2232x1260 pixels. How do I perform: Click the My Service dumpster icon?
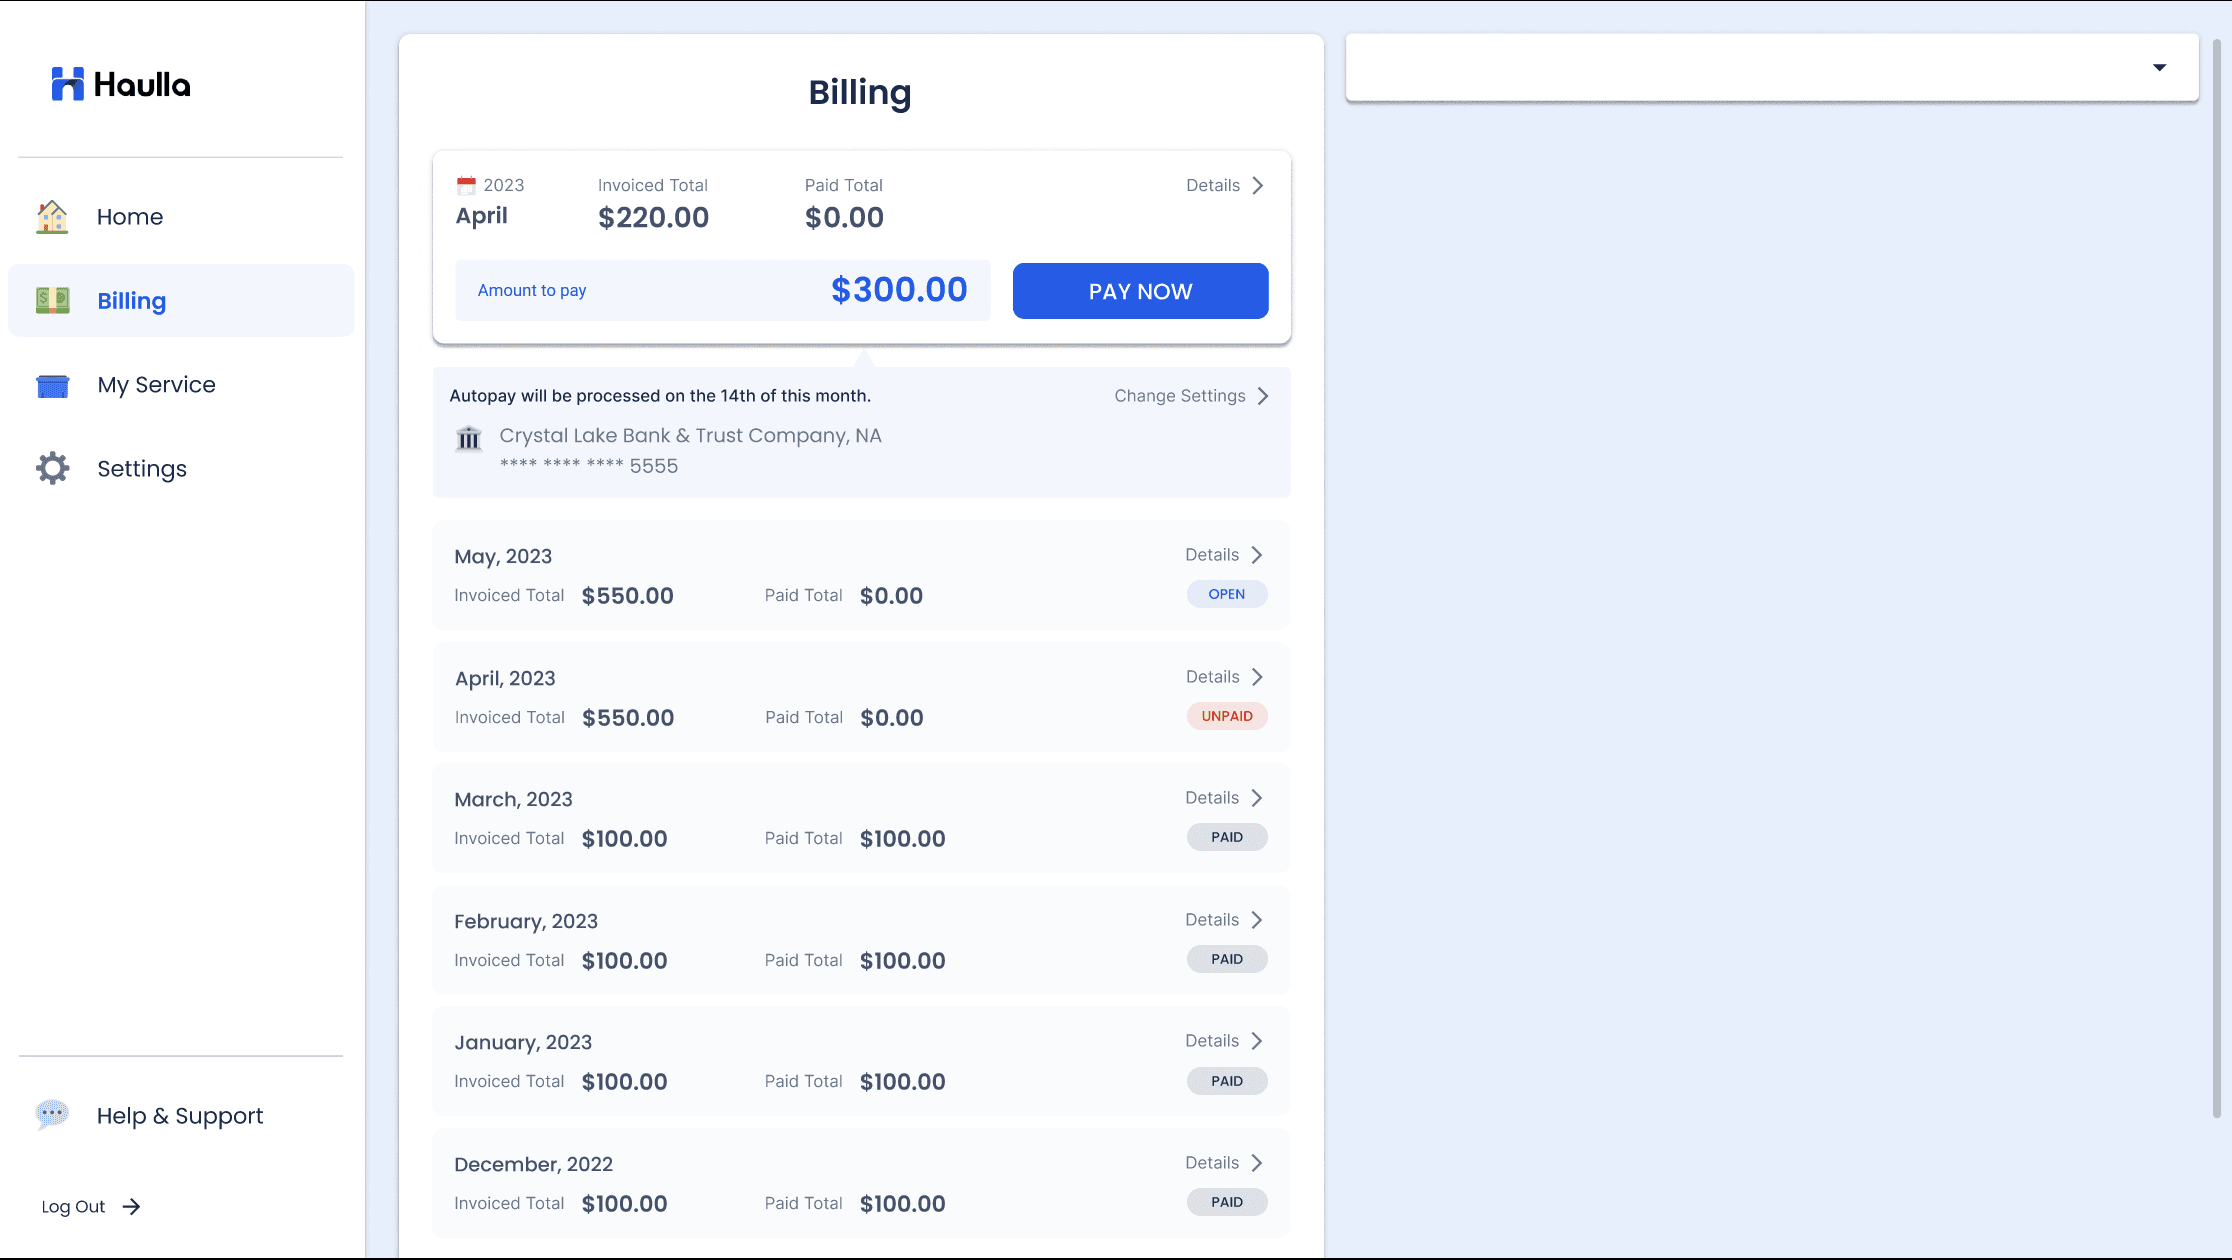pyautogui.click(x=52, y=385)
